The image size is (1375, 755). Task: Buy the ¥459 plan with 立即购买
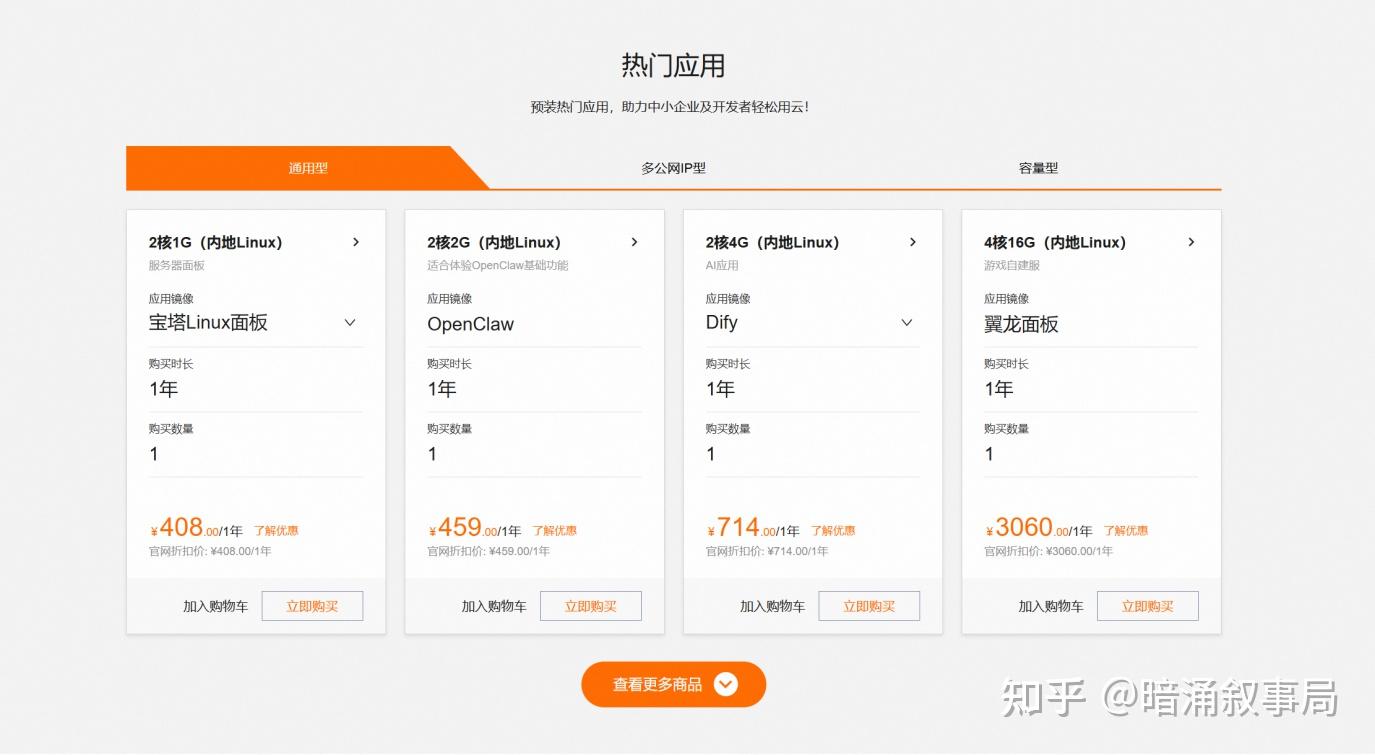pos(591,606)
